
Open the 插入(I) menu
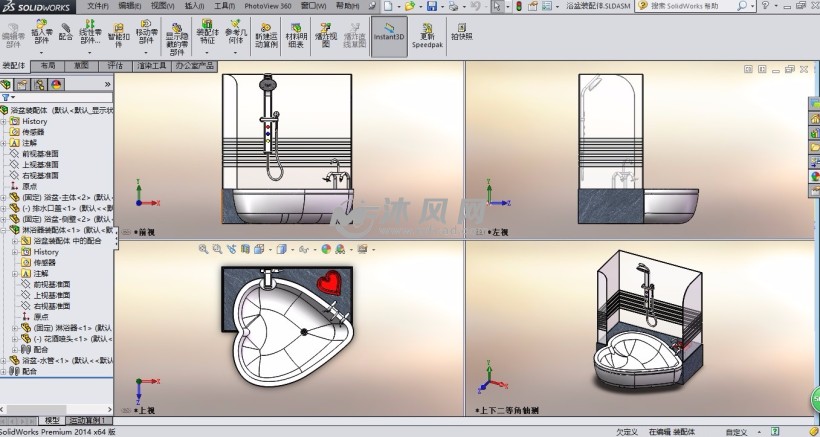(194, 6)
